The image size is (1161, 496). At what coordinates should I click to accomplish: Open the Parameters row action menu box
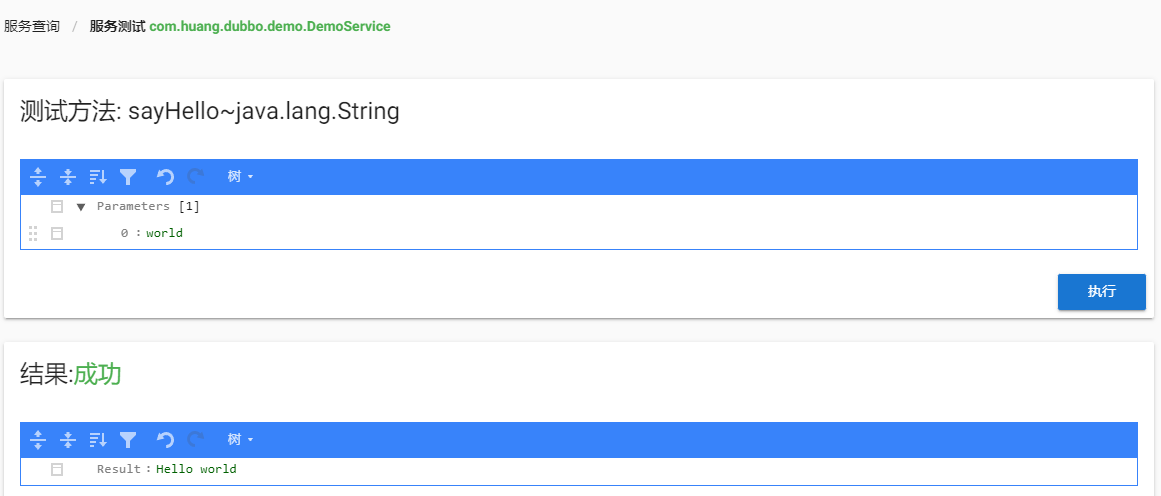[x=57, y=207]
